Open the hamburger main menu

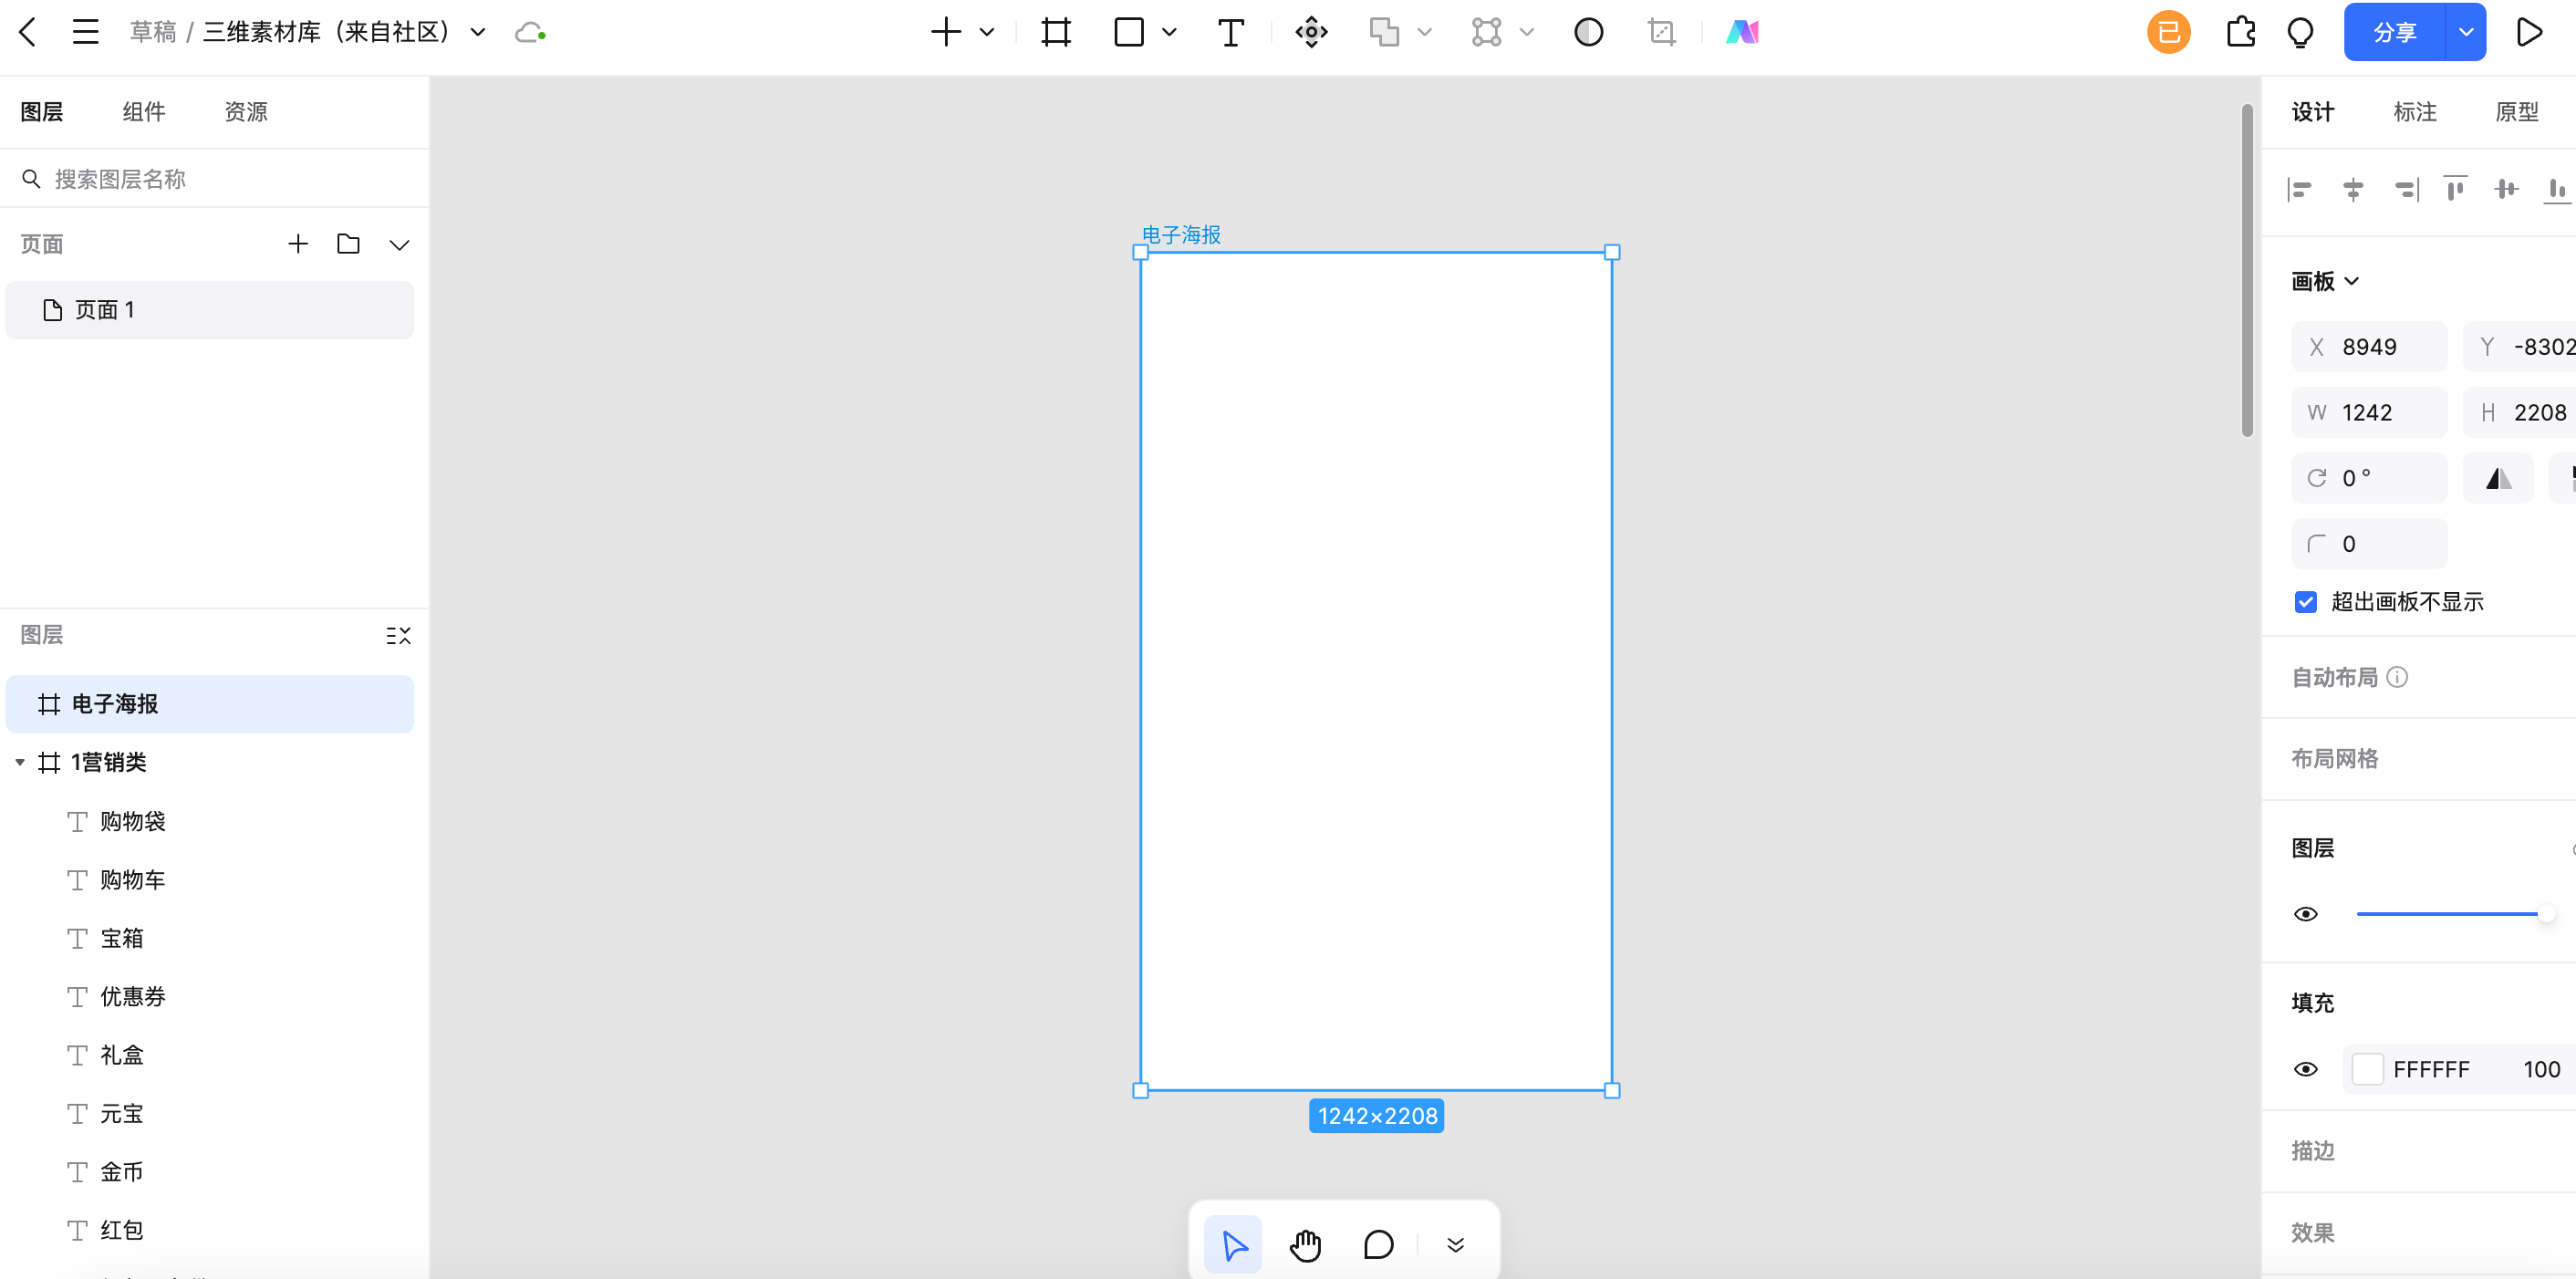pos(85,32)
